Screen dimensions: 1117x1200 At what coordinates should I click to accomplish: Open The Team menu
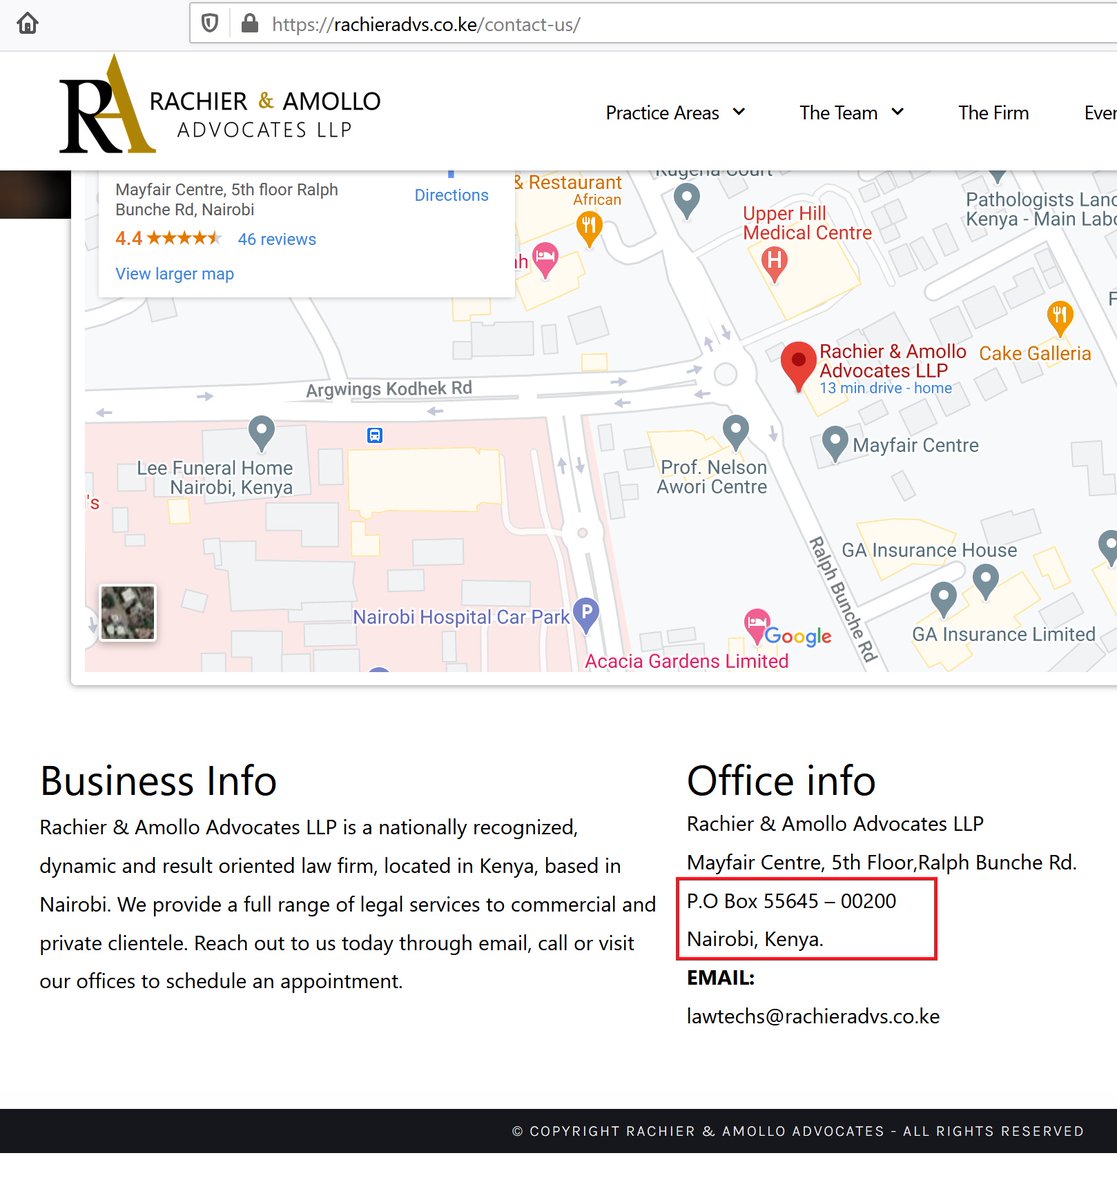pos(838,113)
